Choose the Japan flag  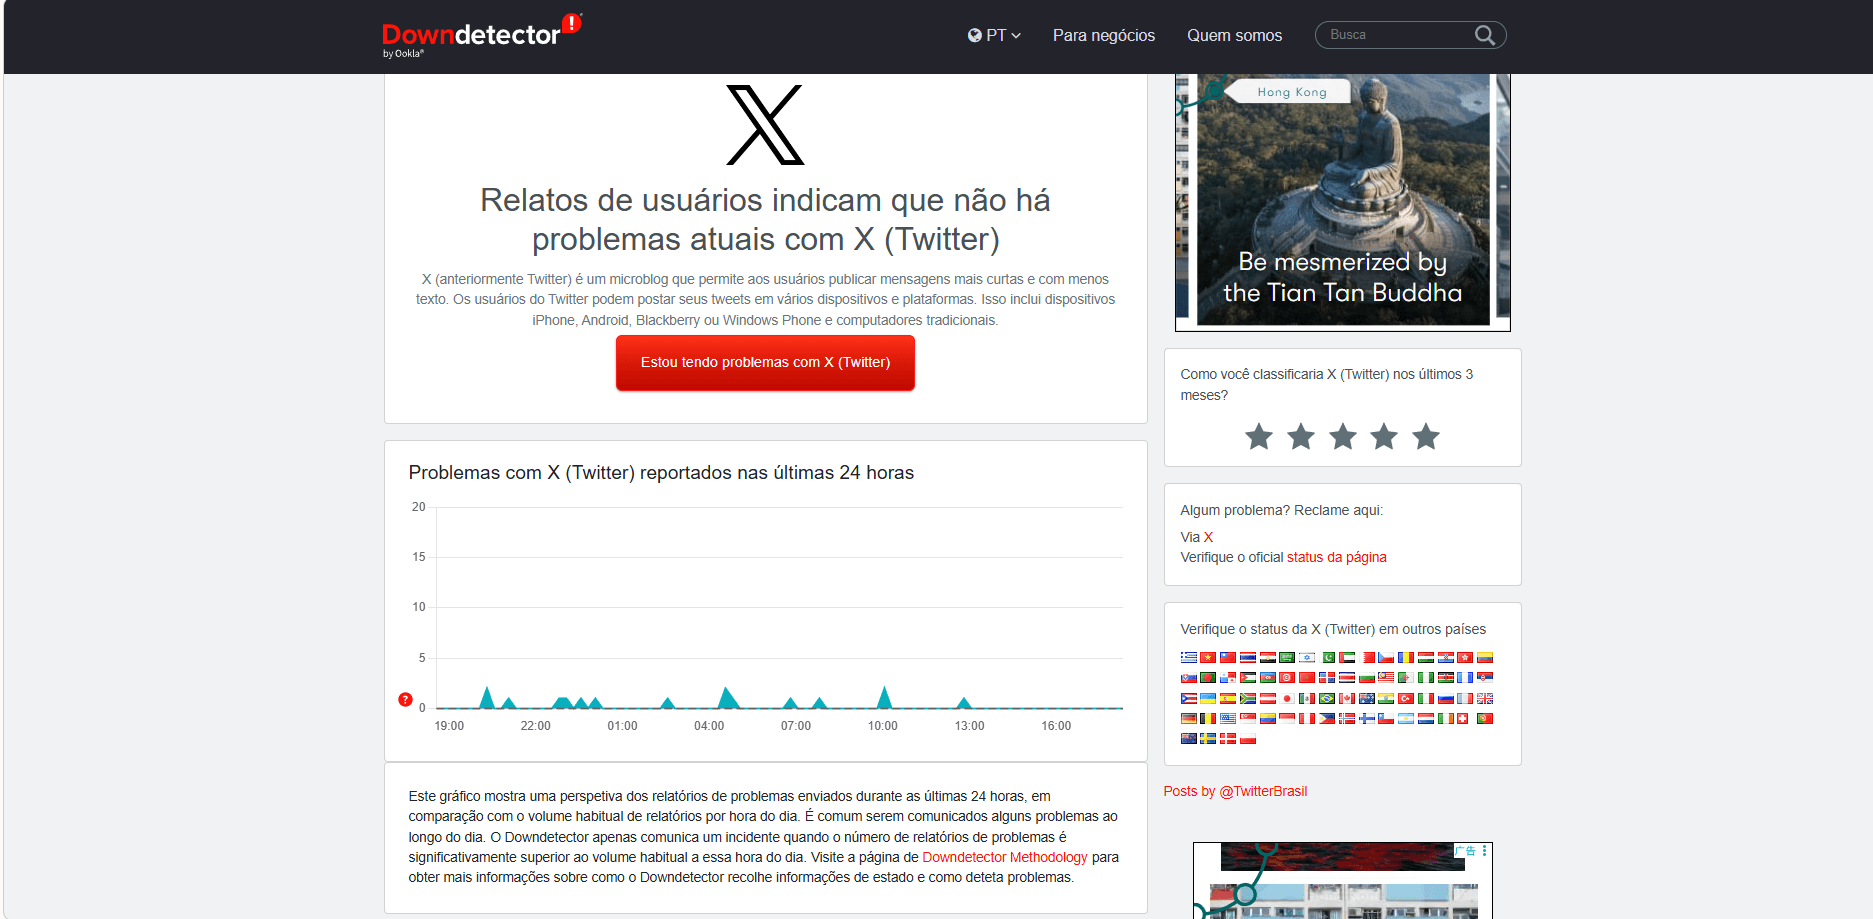(x=1287, y=698)
